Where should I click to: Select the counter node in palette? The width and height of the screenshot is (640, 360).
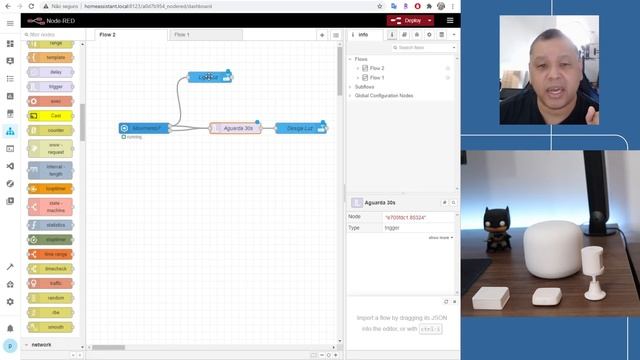pos(51,131)
